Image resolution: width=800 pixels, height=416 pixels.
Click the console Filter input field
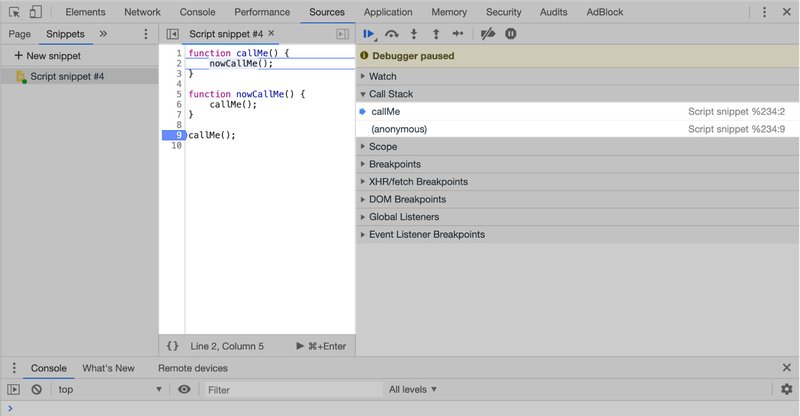[292, 390]
